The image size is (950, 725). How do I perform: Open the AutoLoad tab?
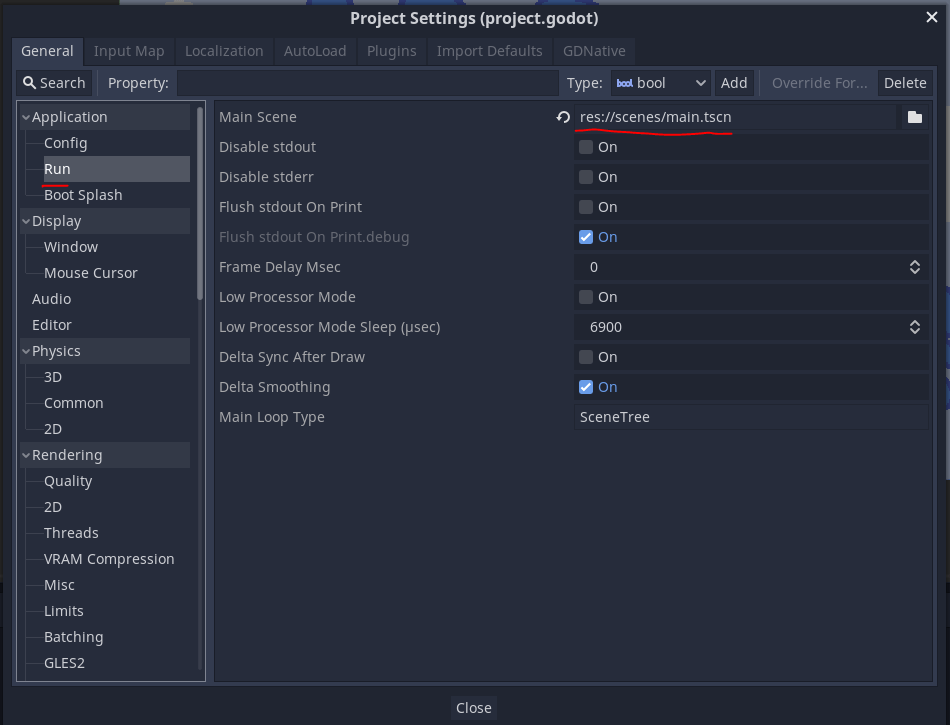point(315,50)
